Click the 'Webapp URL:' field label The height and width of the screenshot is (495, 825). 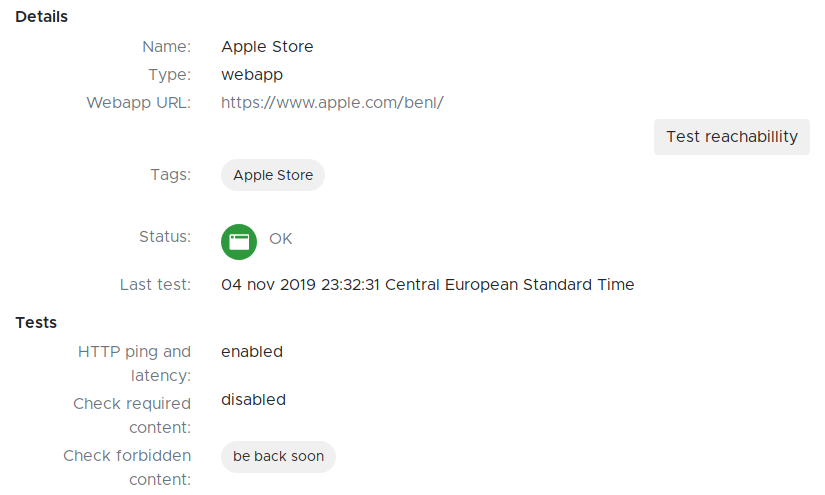point(138,102)
